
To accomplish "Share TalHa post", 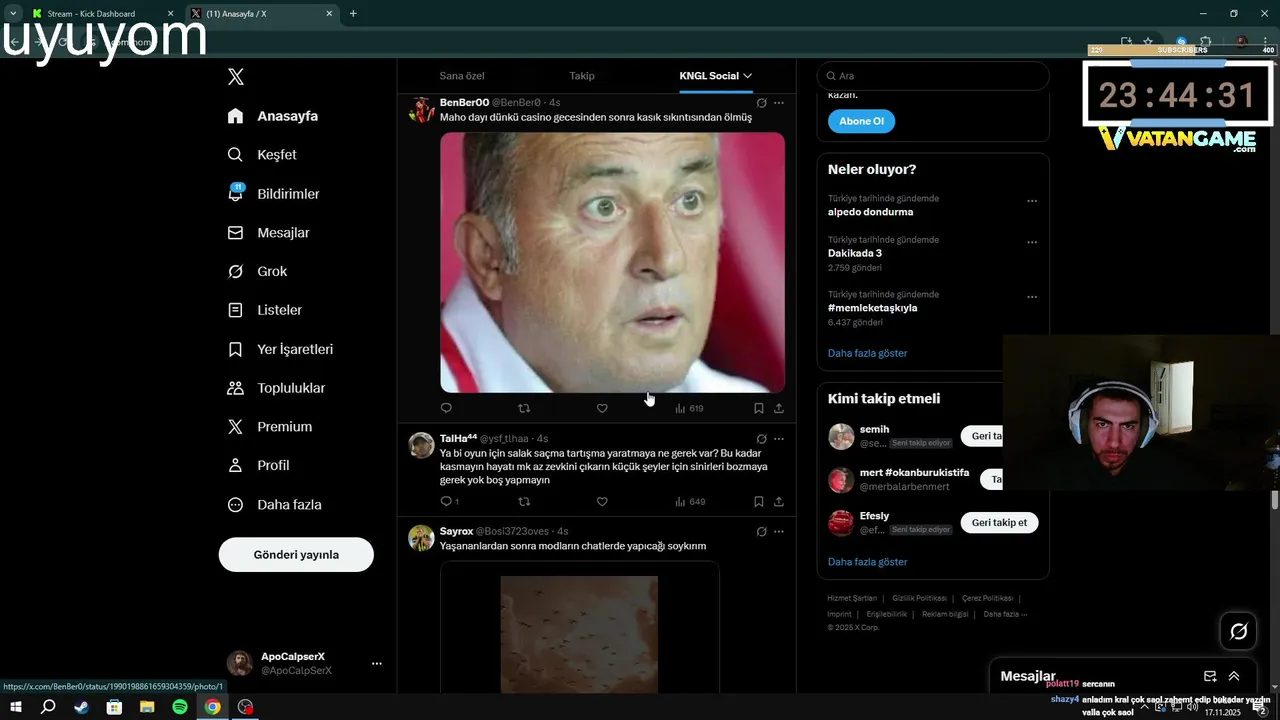I will pos(779,502).
